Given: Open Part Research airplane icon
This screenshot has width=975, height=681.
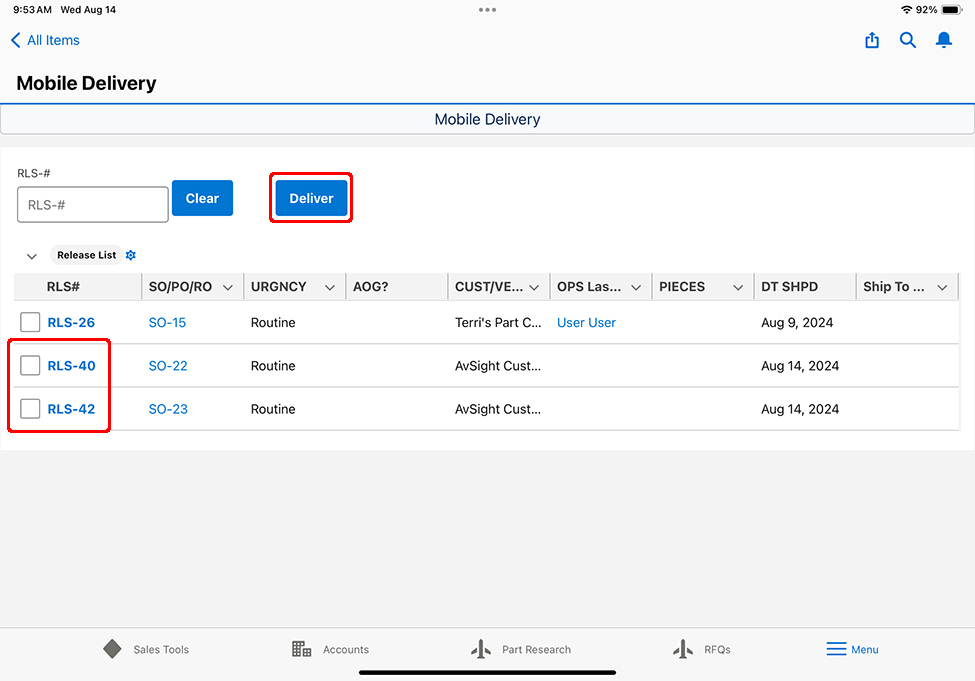Looking at the screenshot, I should [x=481, y=649].
